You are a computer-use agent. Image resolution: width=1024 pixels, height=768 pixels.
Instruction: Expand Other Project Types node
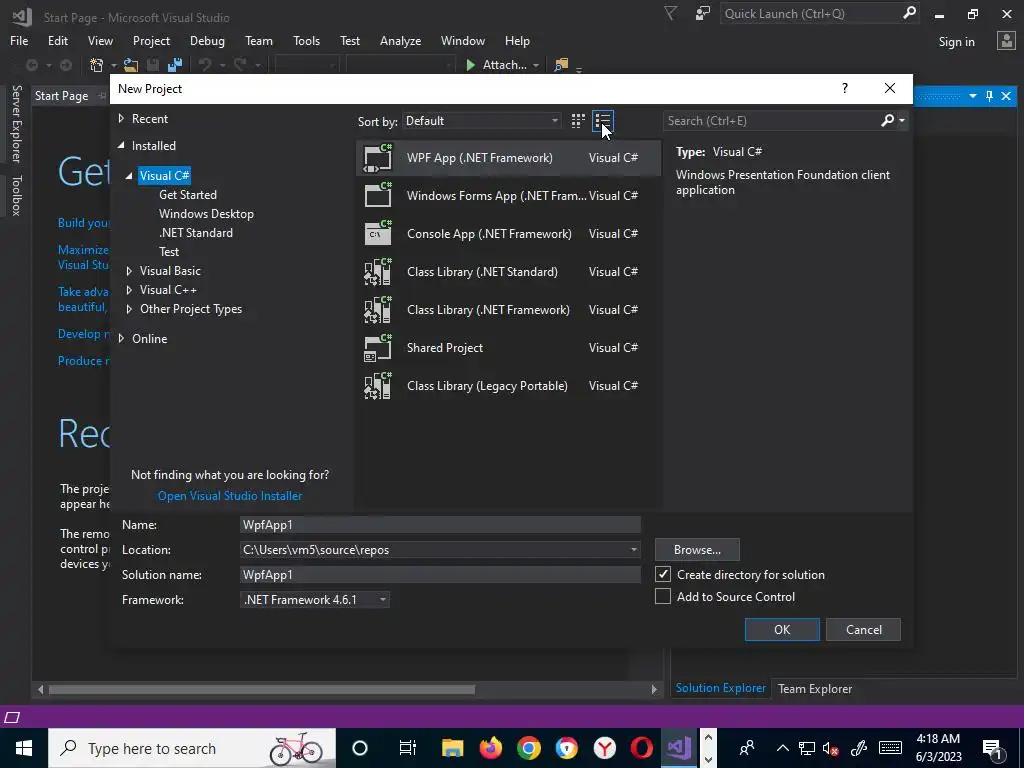pyautogui.click(x=129, y=309)
